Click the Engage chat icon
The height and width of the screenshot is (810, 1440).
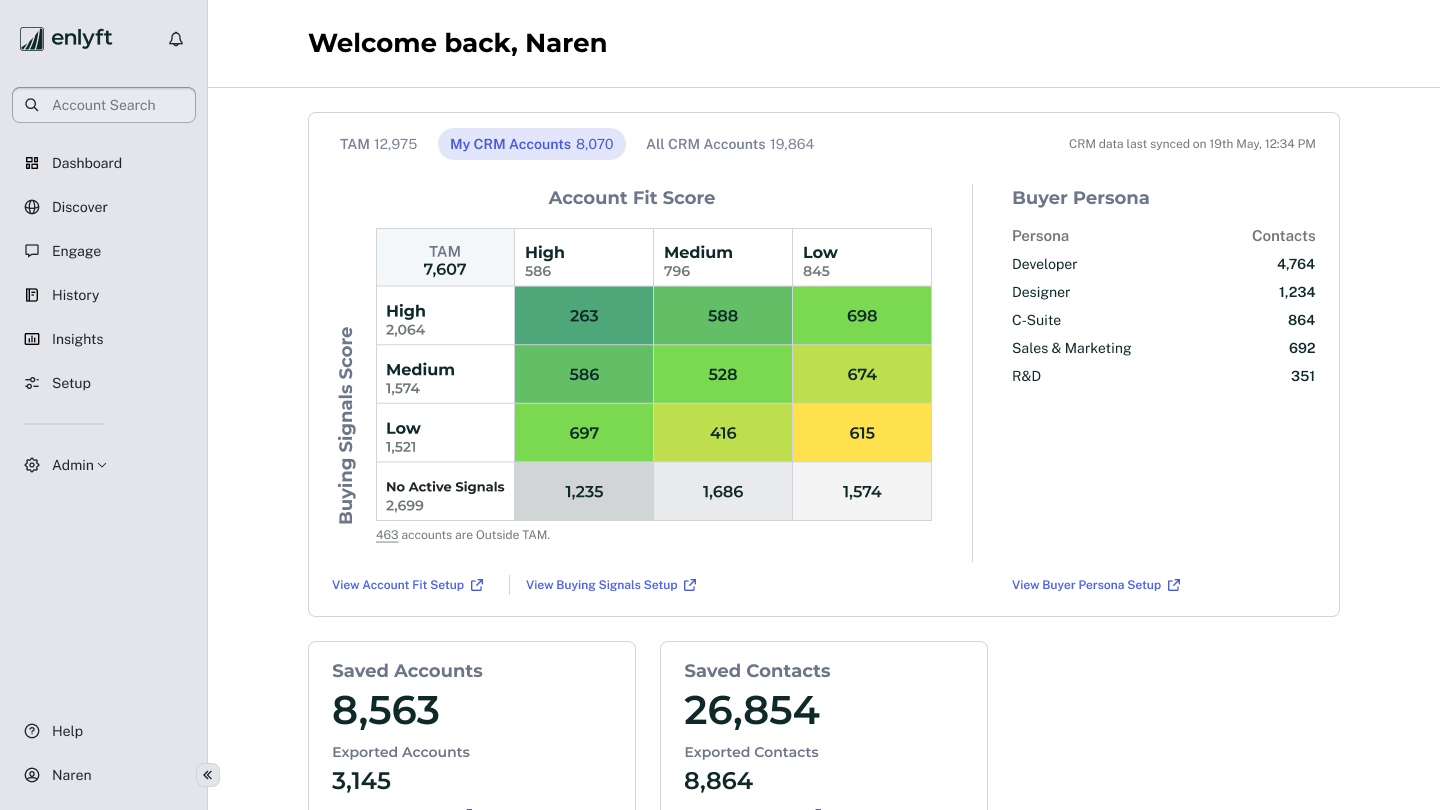click(x=32, y=251)
